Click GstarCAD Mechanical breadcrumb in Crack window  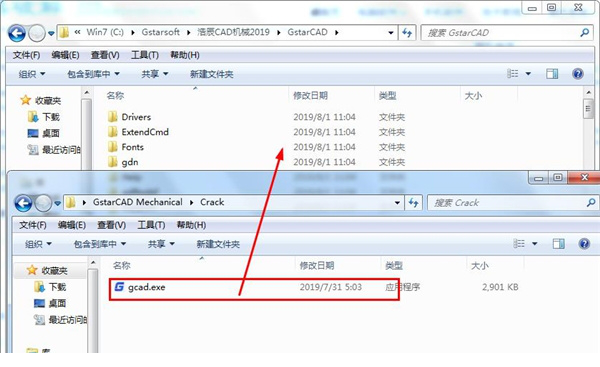pos(137,202)
